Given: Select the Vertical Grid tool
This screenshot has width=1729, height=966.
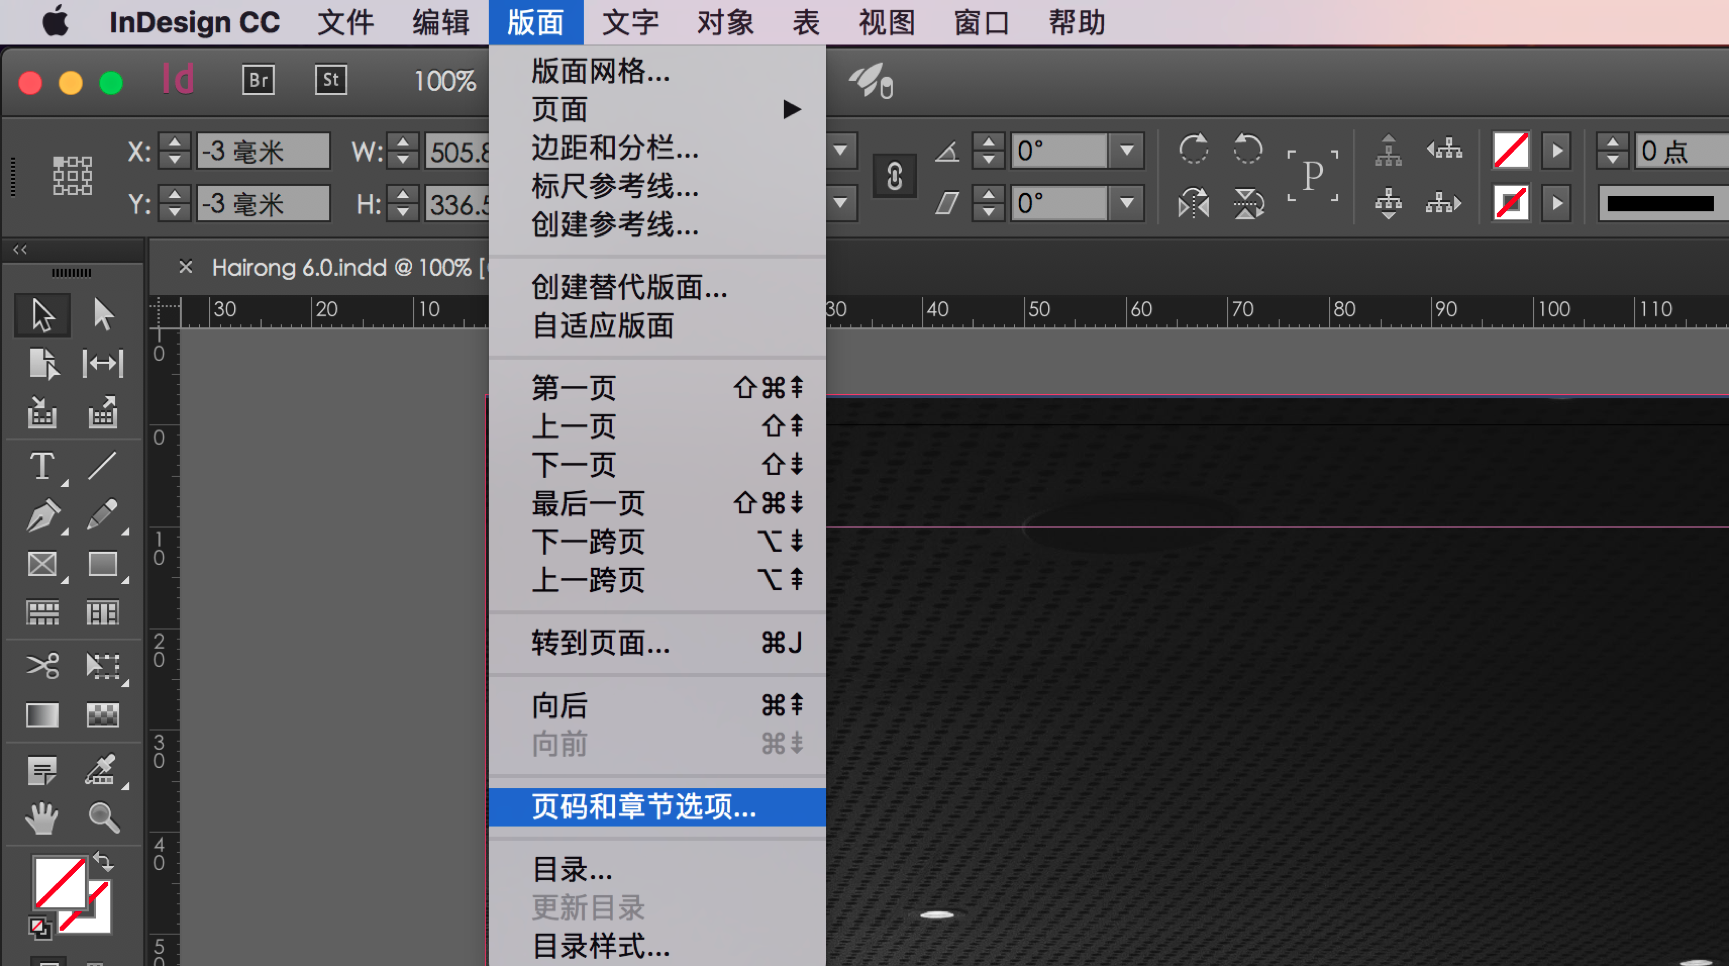Looking at the screenshot, I should pyautogui.click(x=103, y=613).
